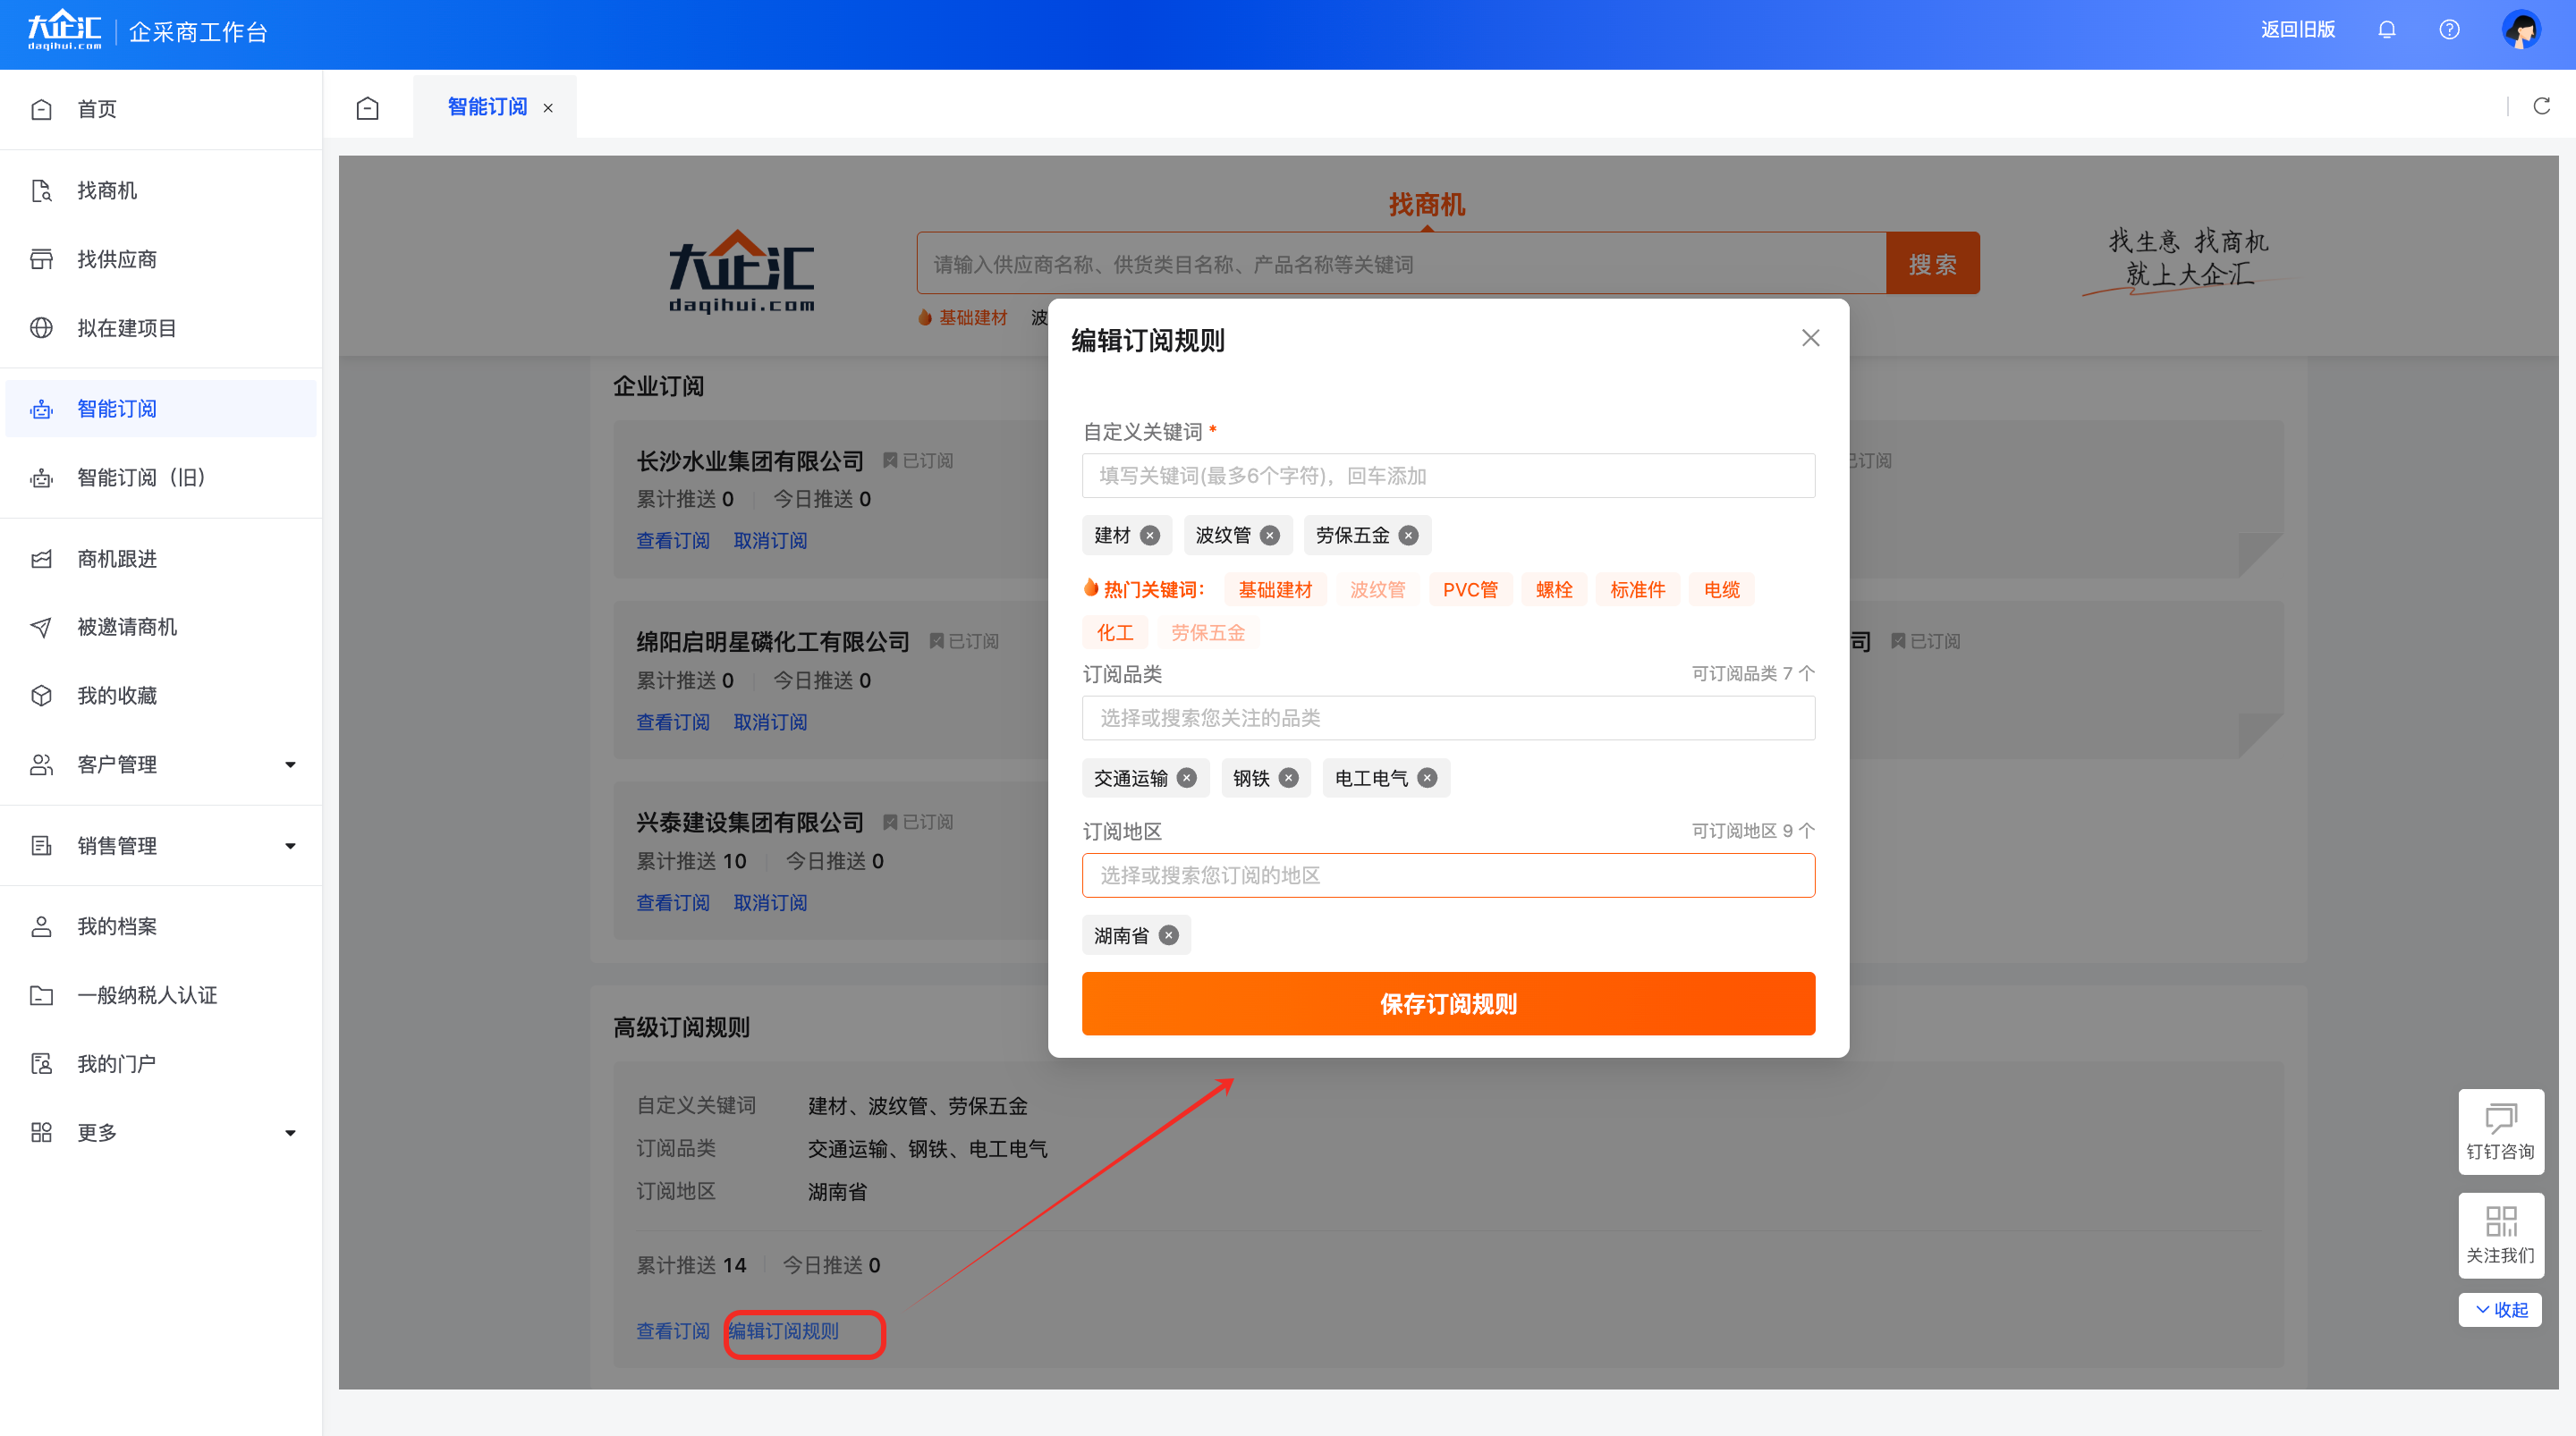Focus the 自定义关键词 input field

click(1448, 476)
